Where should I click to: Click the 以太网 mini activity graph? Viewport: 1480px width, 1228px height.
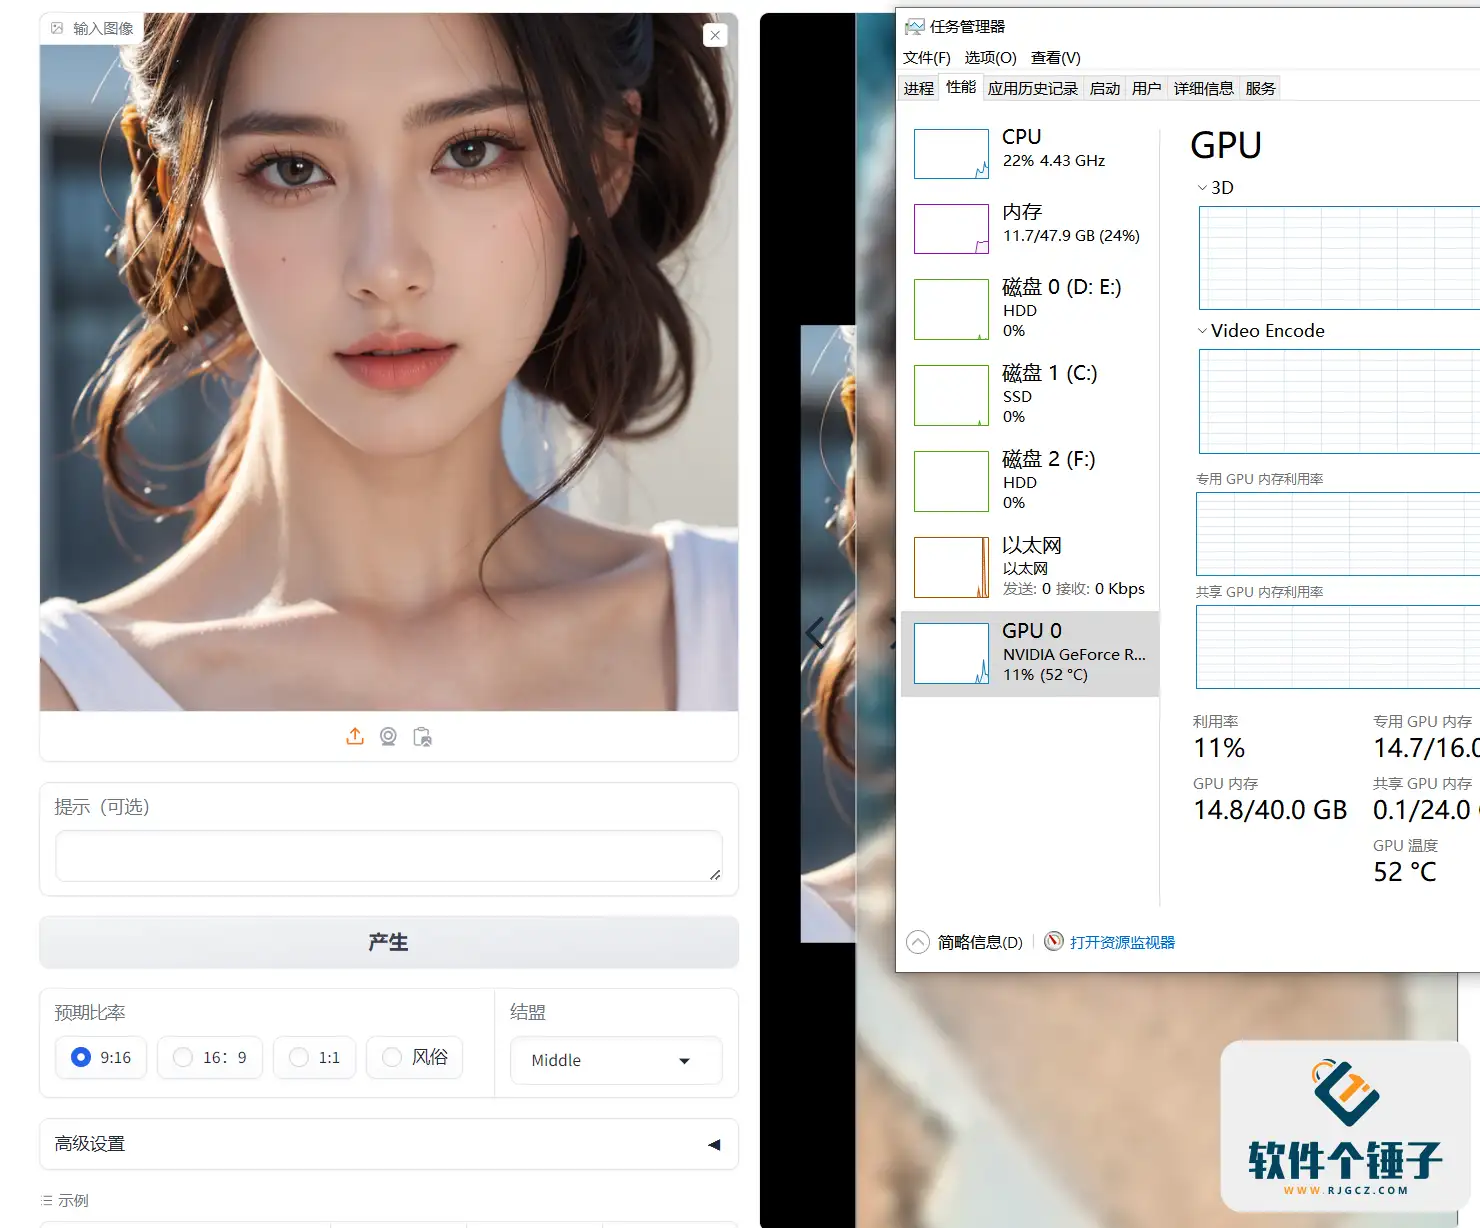pos(951,567)
